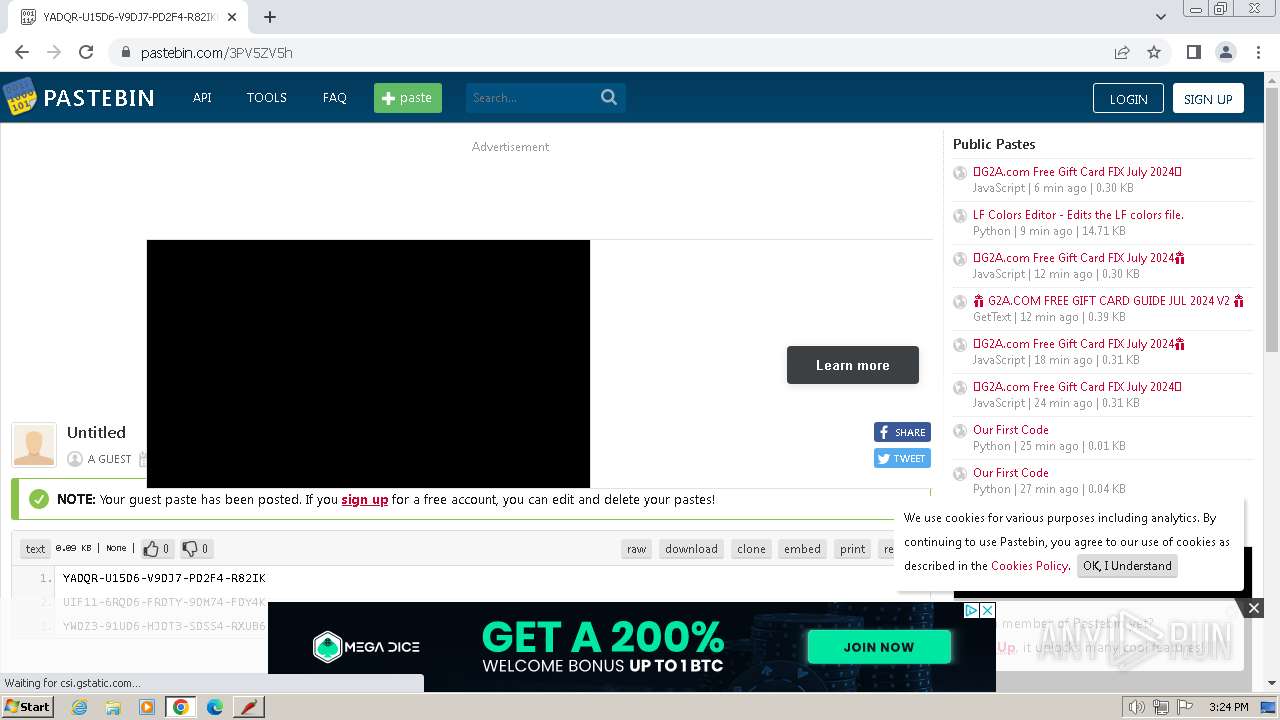Viewport: 1280px width, 720px height.
Task: Open File Explorer folder in taskbar
Action: (x=113, y=707)
